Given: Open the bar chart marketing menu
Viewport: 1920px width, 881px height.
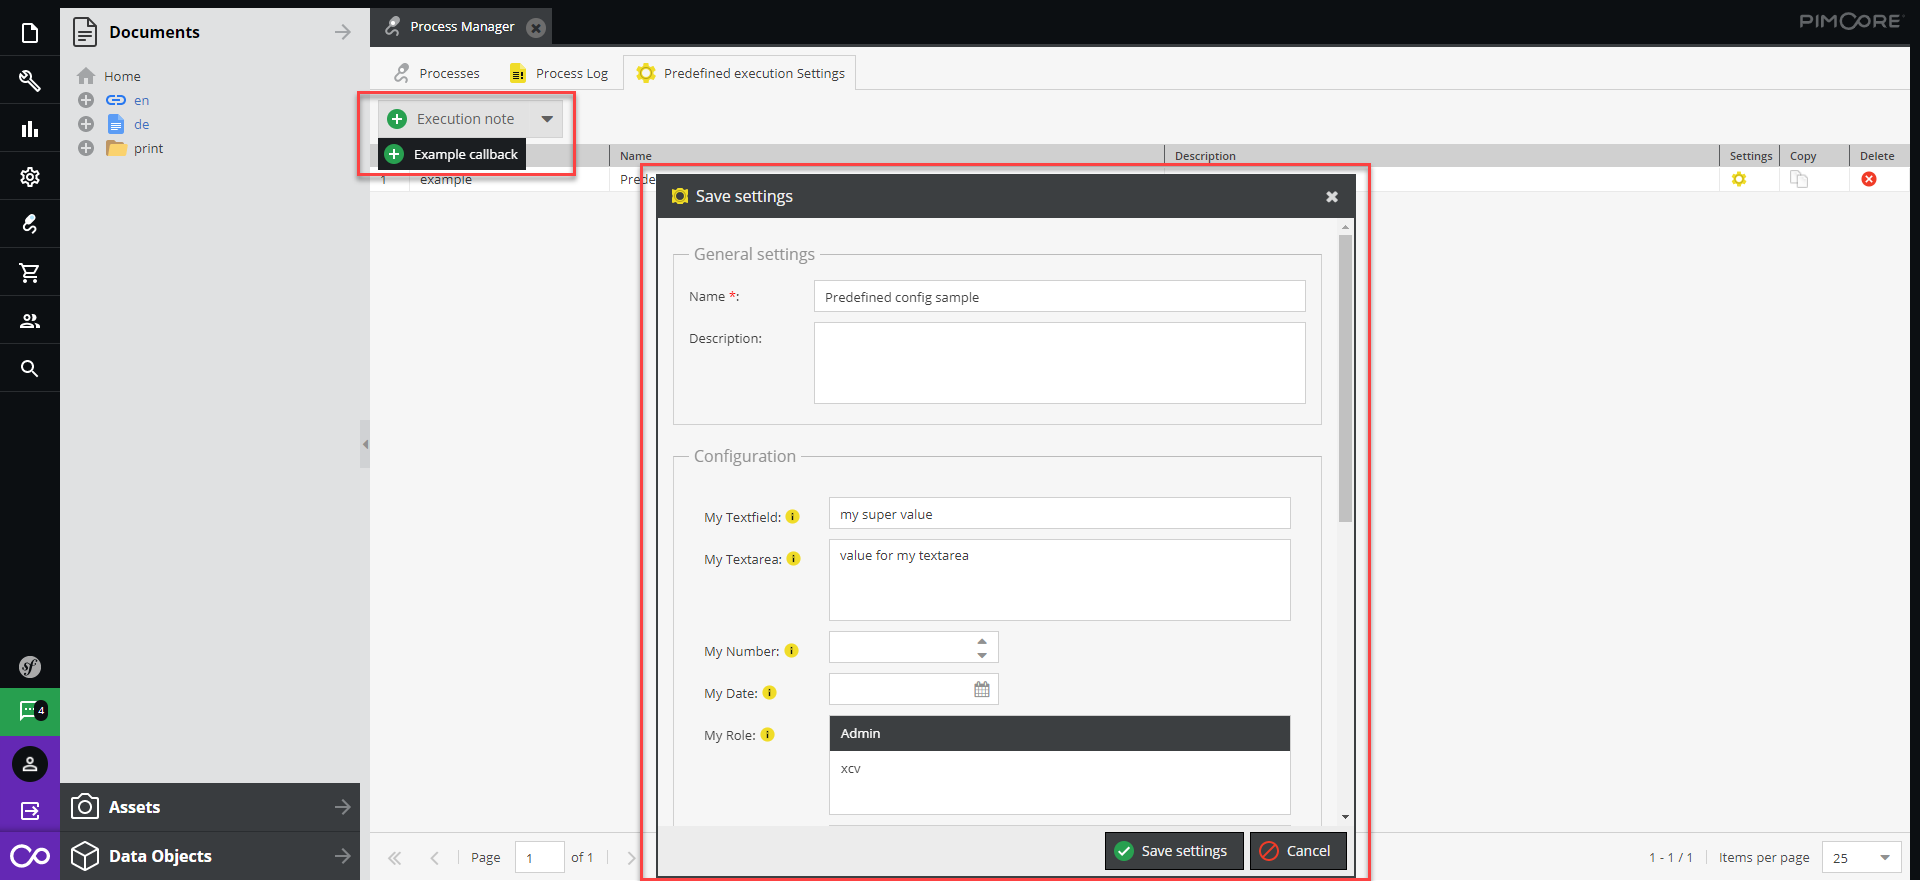Looking at the screenshot, I should click(x=30, y=129).
